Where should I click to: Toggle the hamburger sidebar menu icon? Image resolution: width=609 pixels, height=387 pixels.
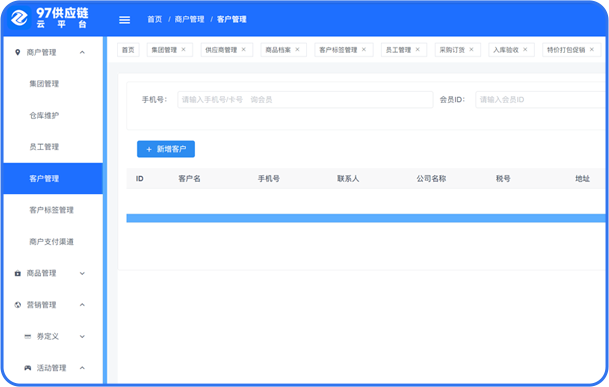click(124, 20)
